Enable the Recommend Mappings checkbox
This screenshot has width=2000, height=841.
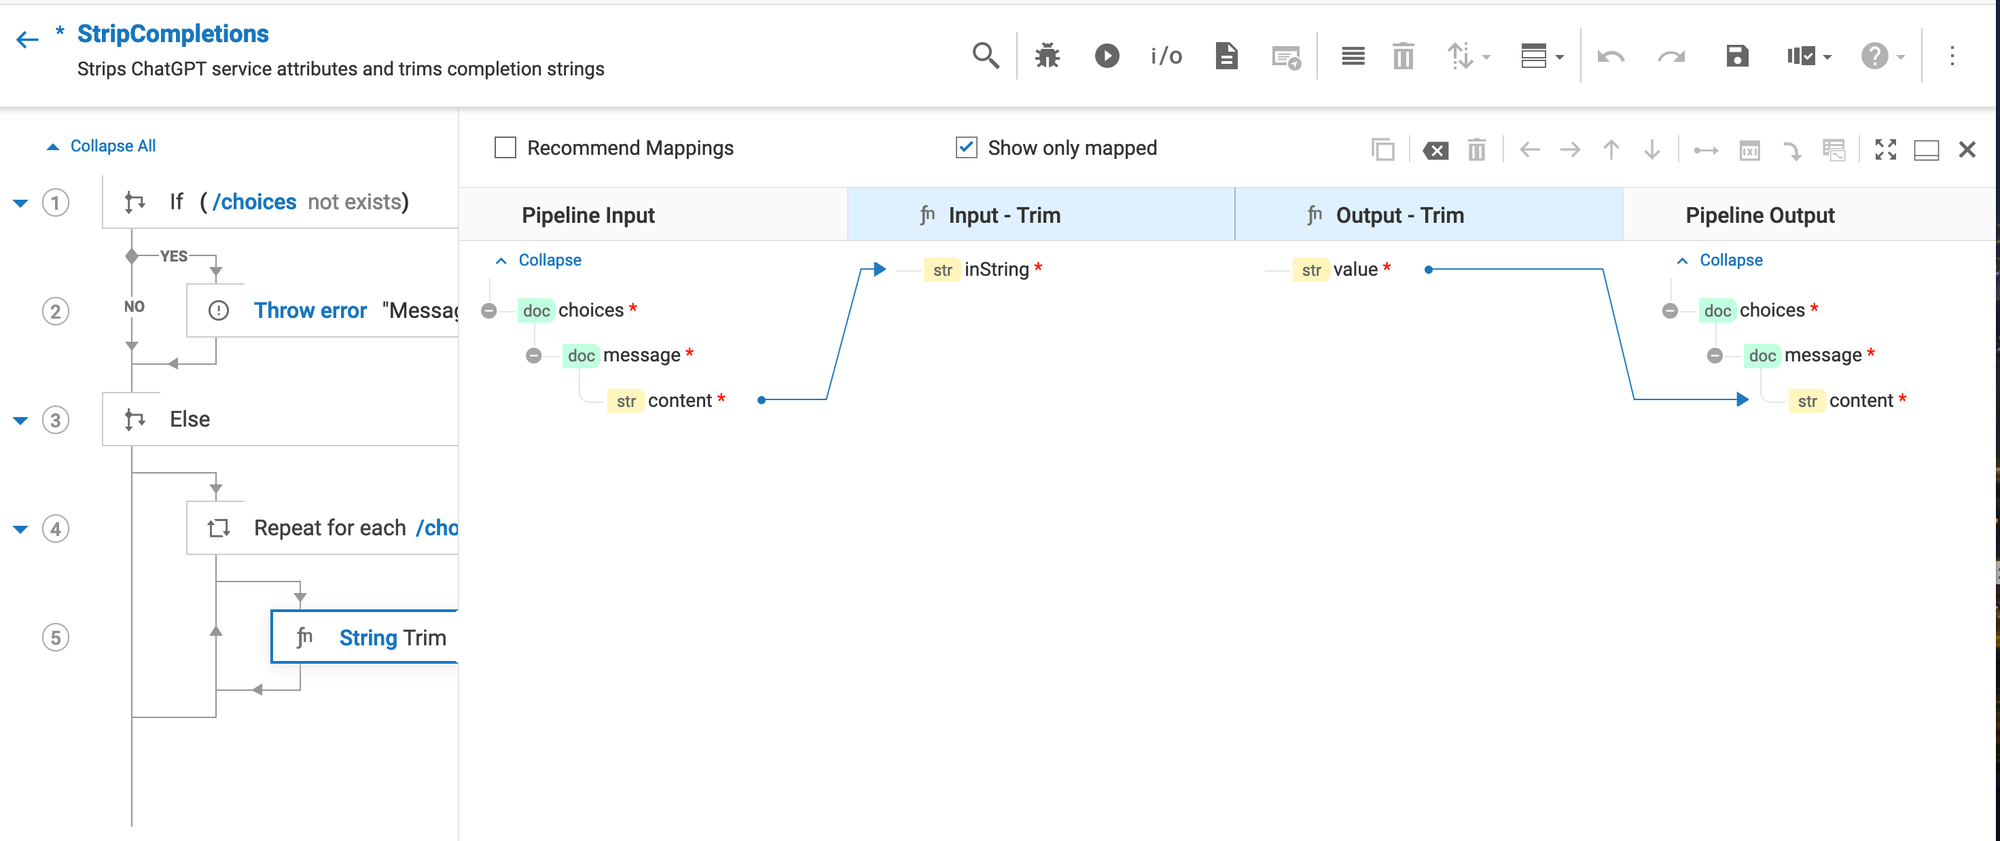click(x=506, y=148)
